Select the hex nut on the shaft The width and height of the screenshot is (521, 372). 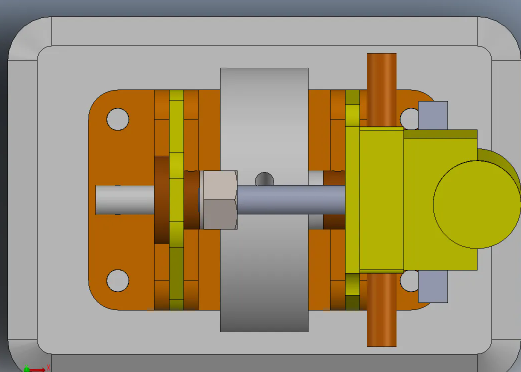coord(220,200)
